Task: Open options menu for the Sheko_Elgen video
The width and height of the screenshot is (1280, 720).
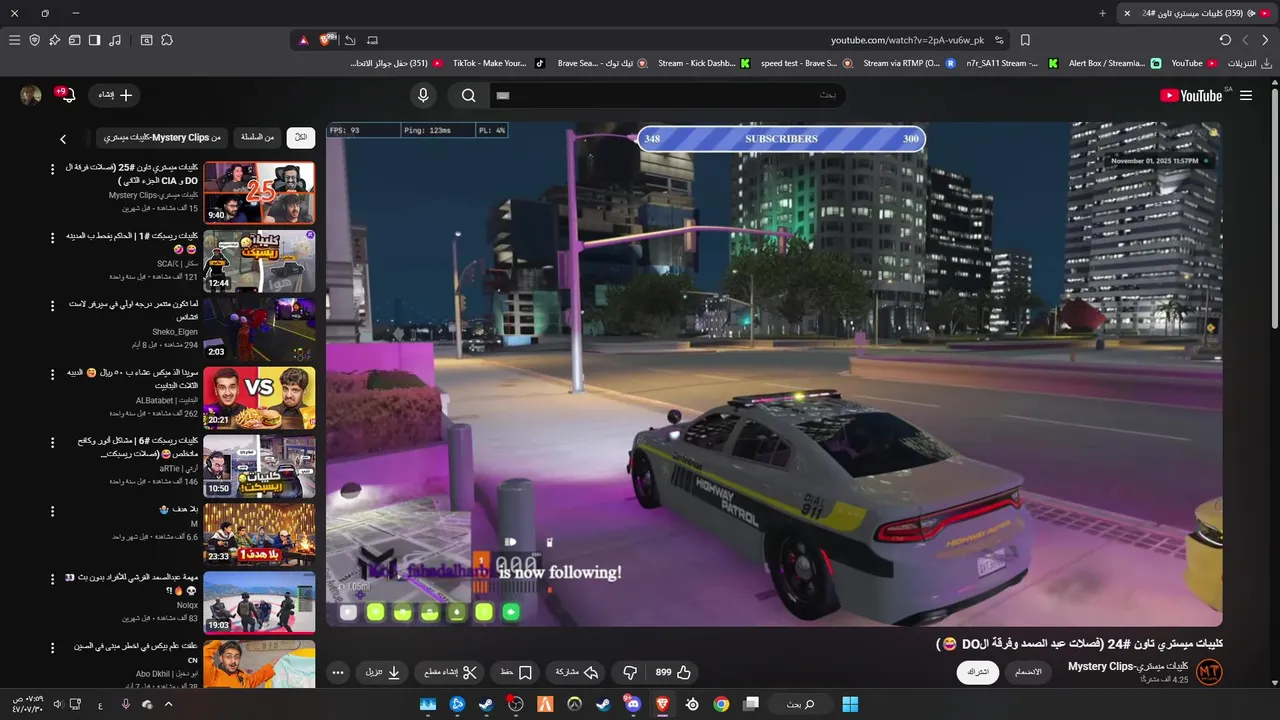Action: [53, 306]
